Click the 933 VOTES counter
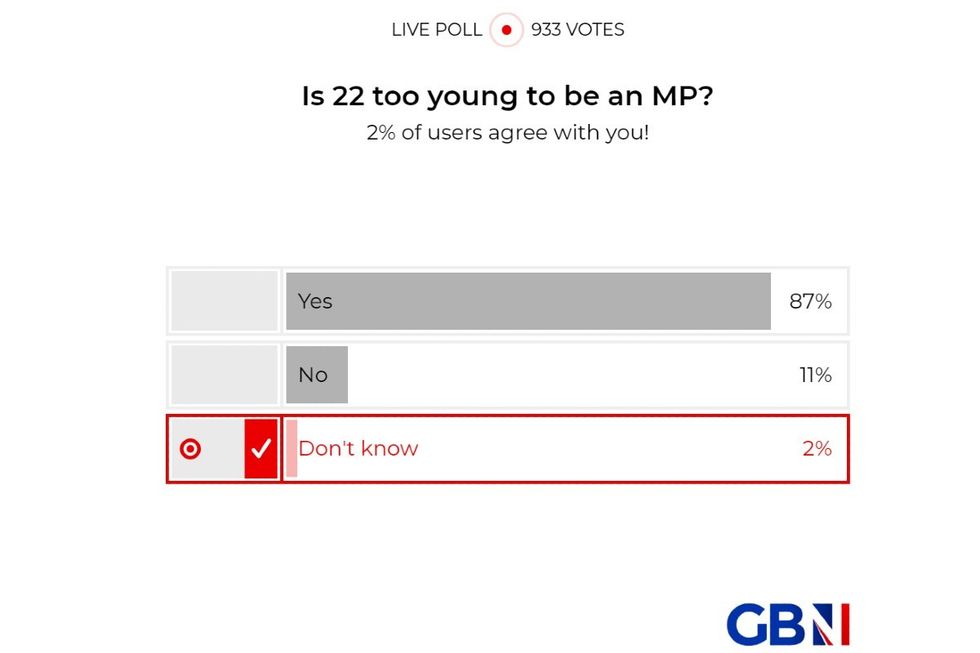The width and height of the screenshot is (980, 653). point(577,30)
